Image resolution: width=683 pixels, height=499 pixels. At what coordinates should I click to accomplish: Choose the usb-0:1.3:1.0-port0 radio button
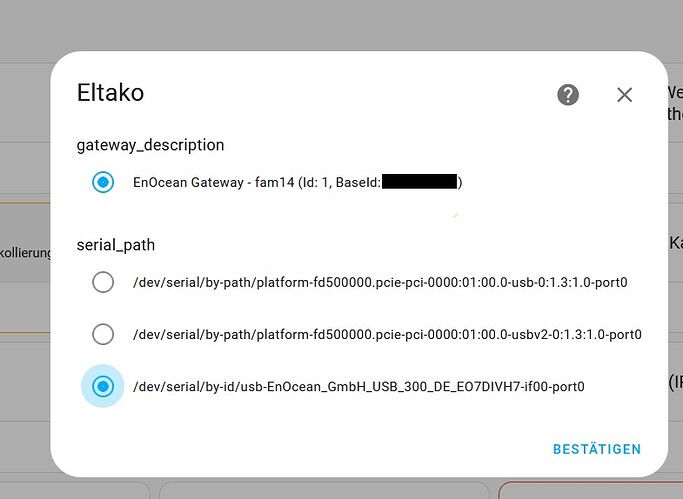tap(103, 282)
